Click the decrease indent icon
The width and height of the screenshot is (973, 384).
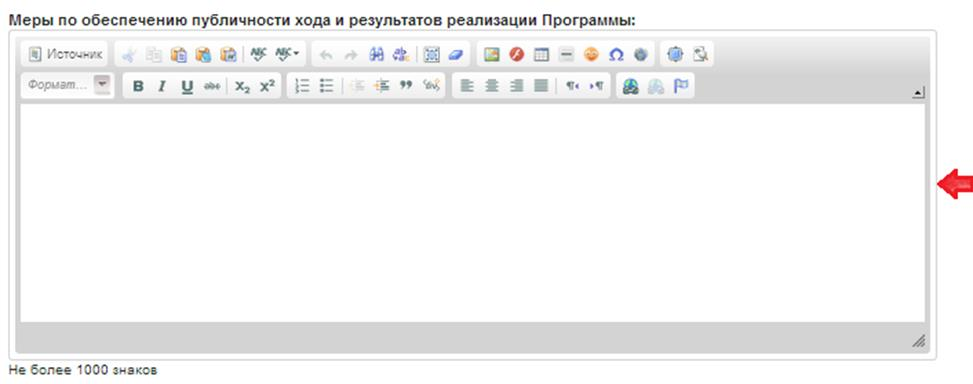(x=357, y=86)
